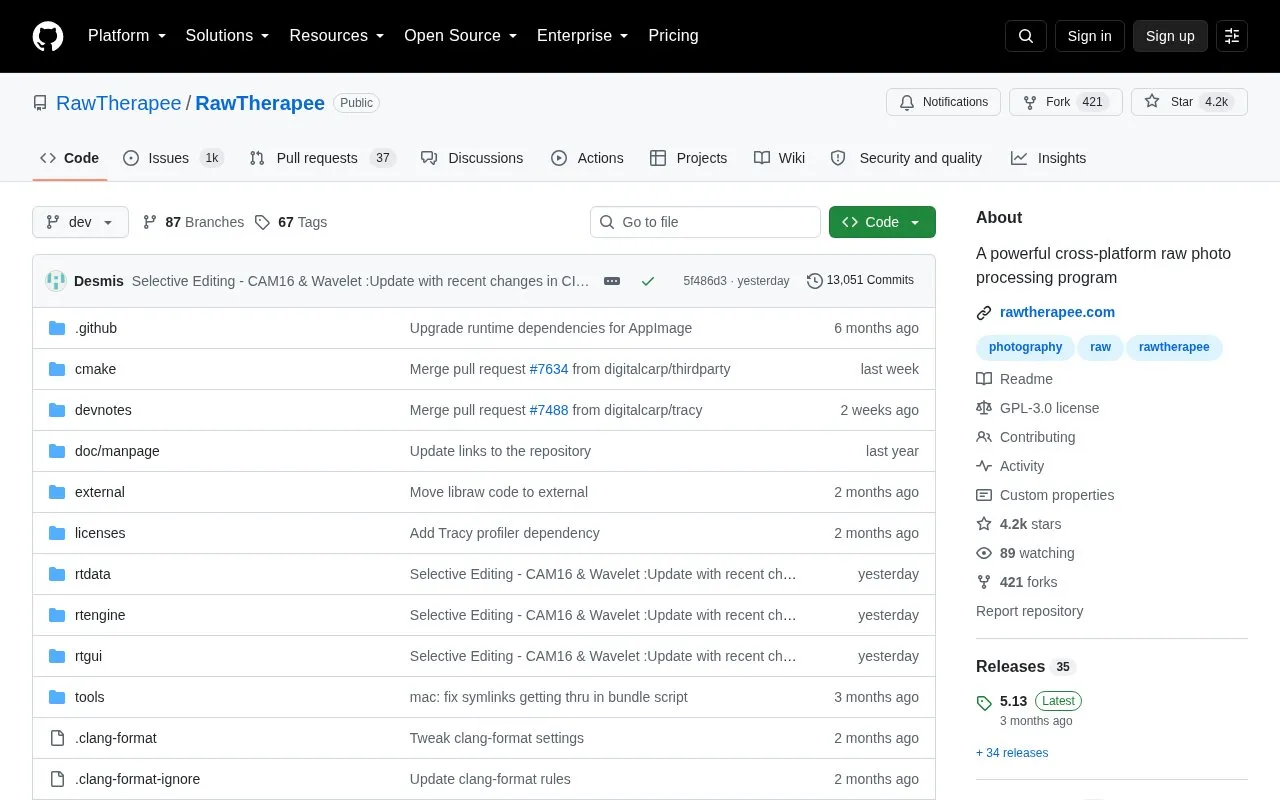Open the header settings sliders icon
Viewport: 1280px width, 800px height.
pos(1232,36)
